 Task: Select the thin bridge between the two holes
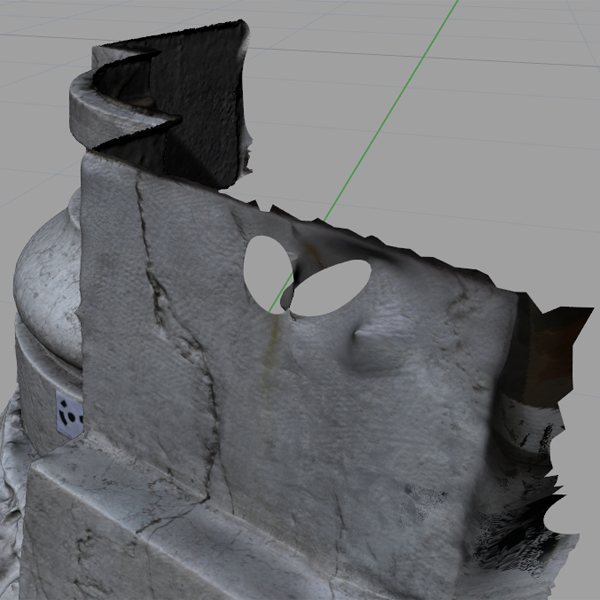tap(292, 290)
